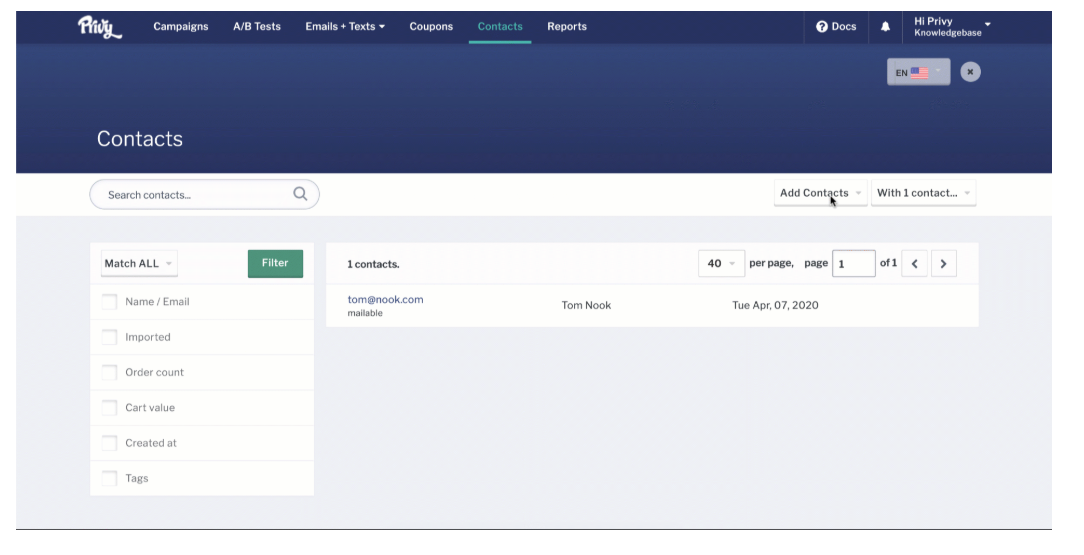Viewport: 1084px width, 555px height.
Task: Go to the next contacts page
Action: pos(944,263)
